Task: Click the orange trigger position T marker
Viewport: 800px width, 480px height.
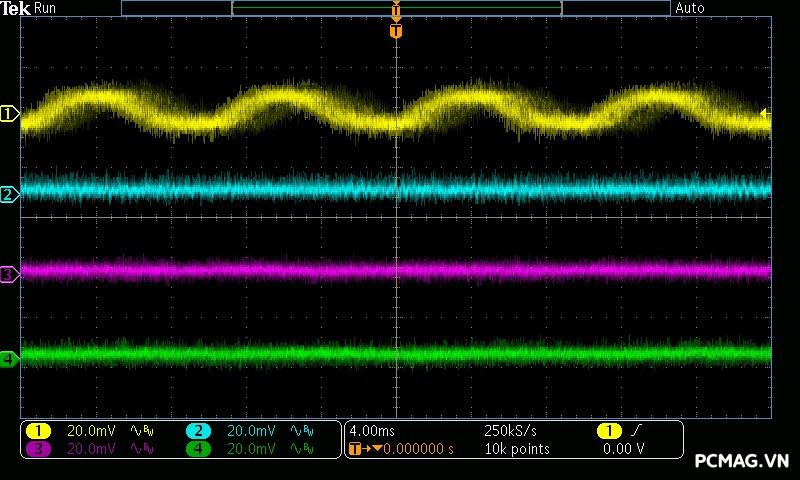Action: (x=396, y=31)
